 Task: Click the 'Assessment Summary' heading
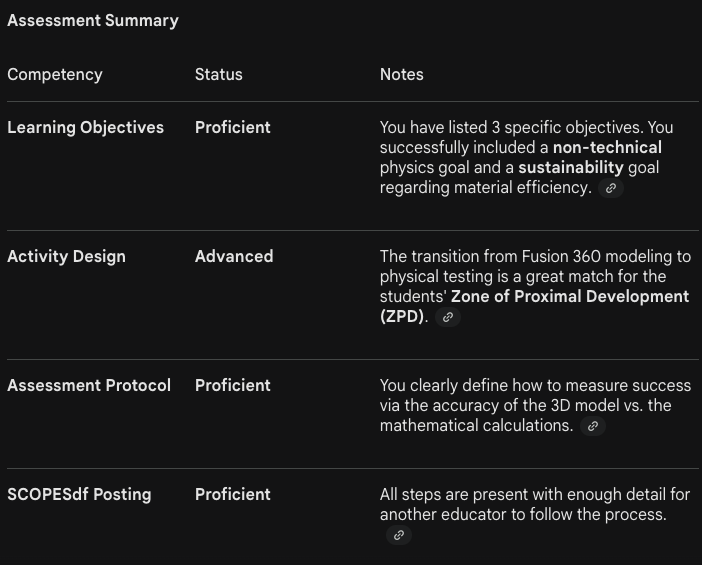93,20
